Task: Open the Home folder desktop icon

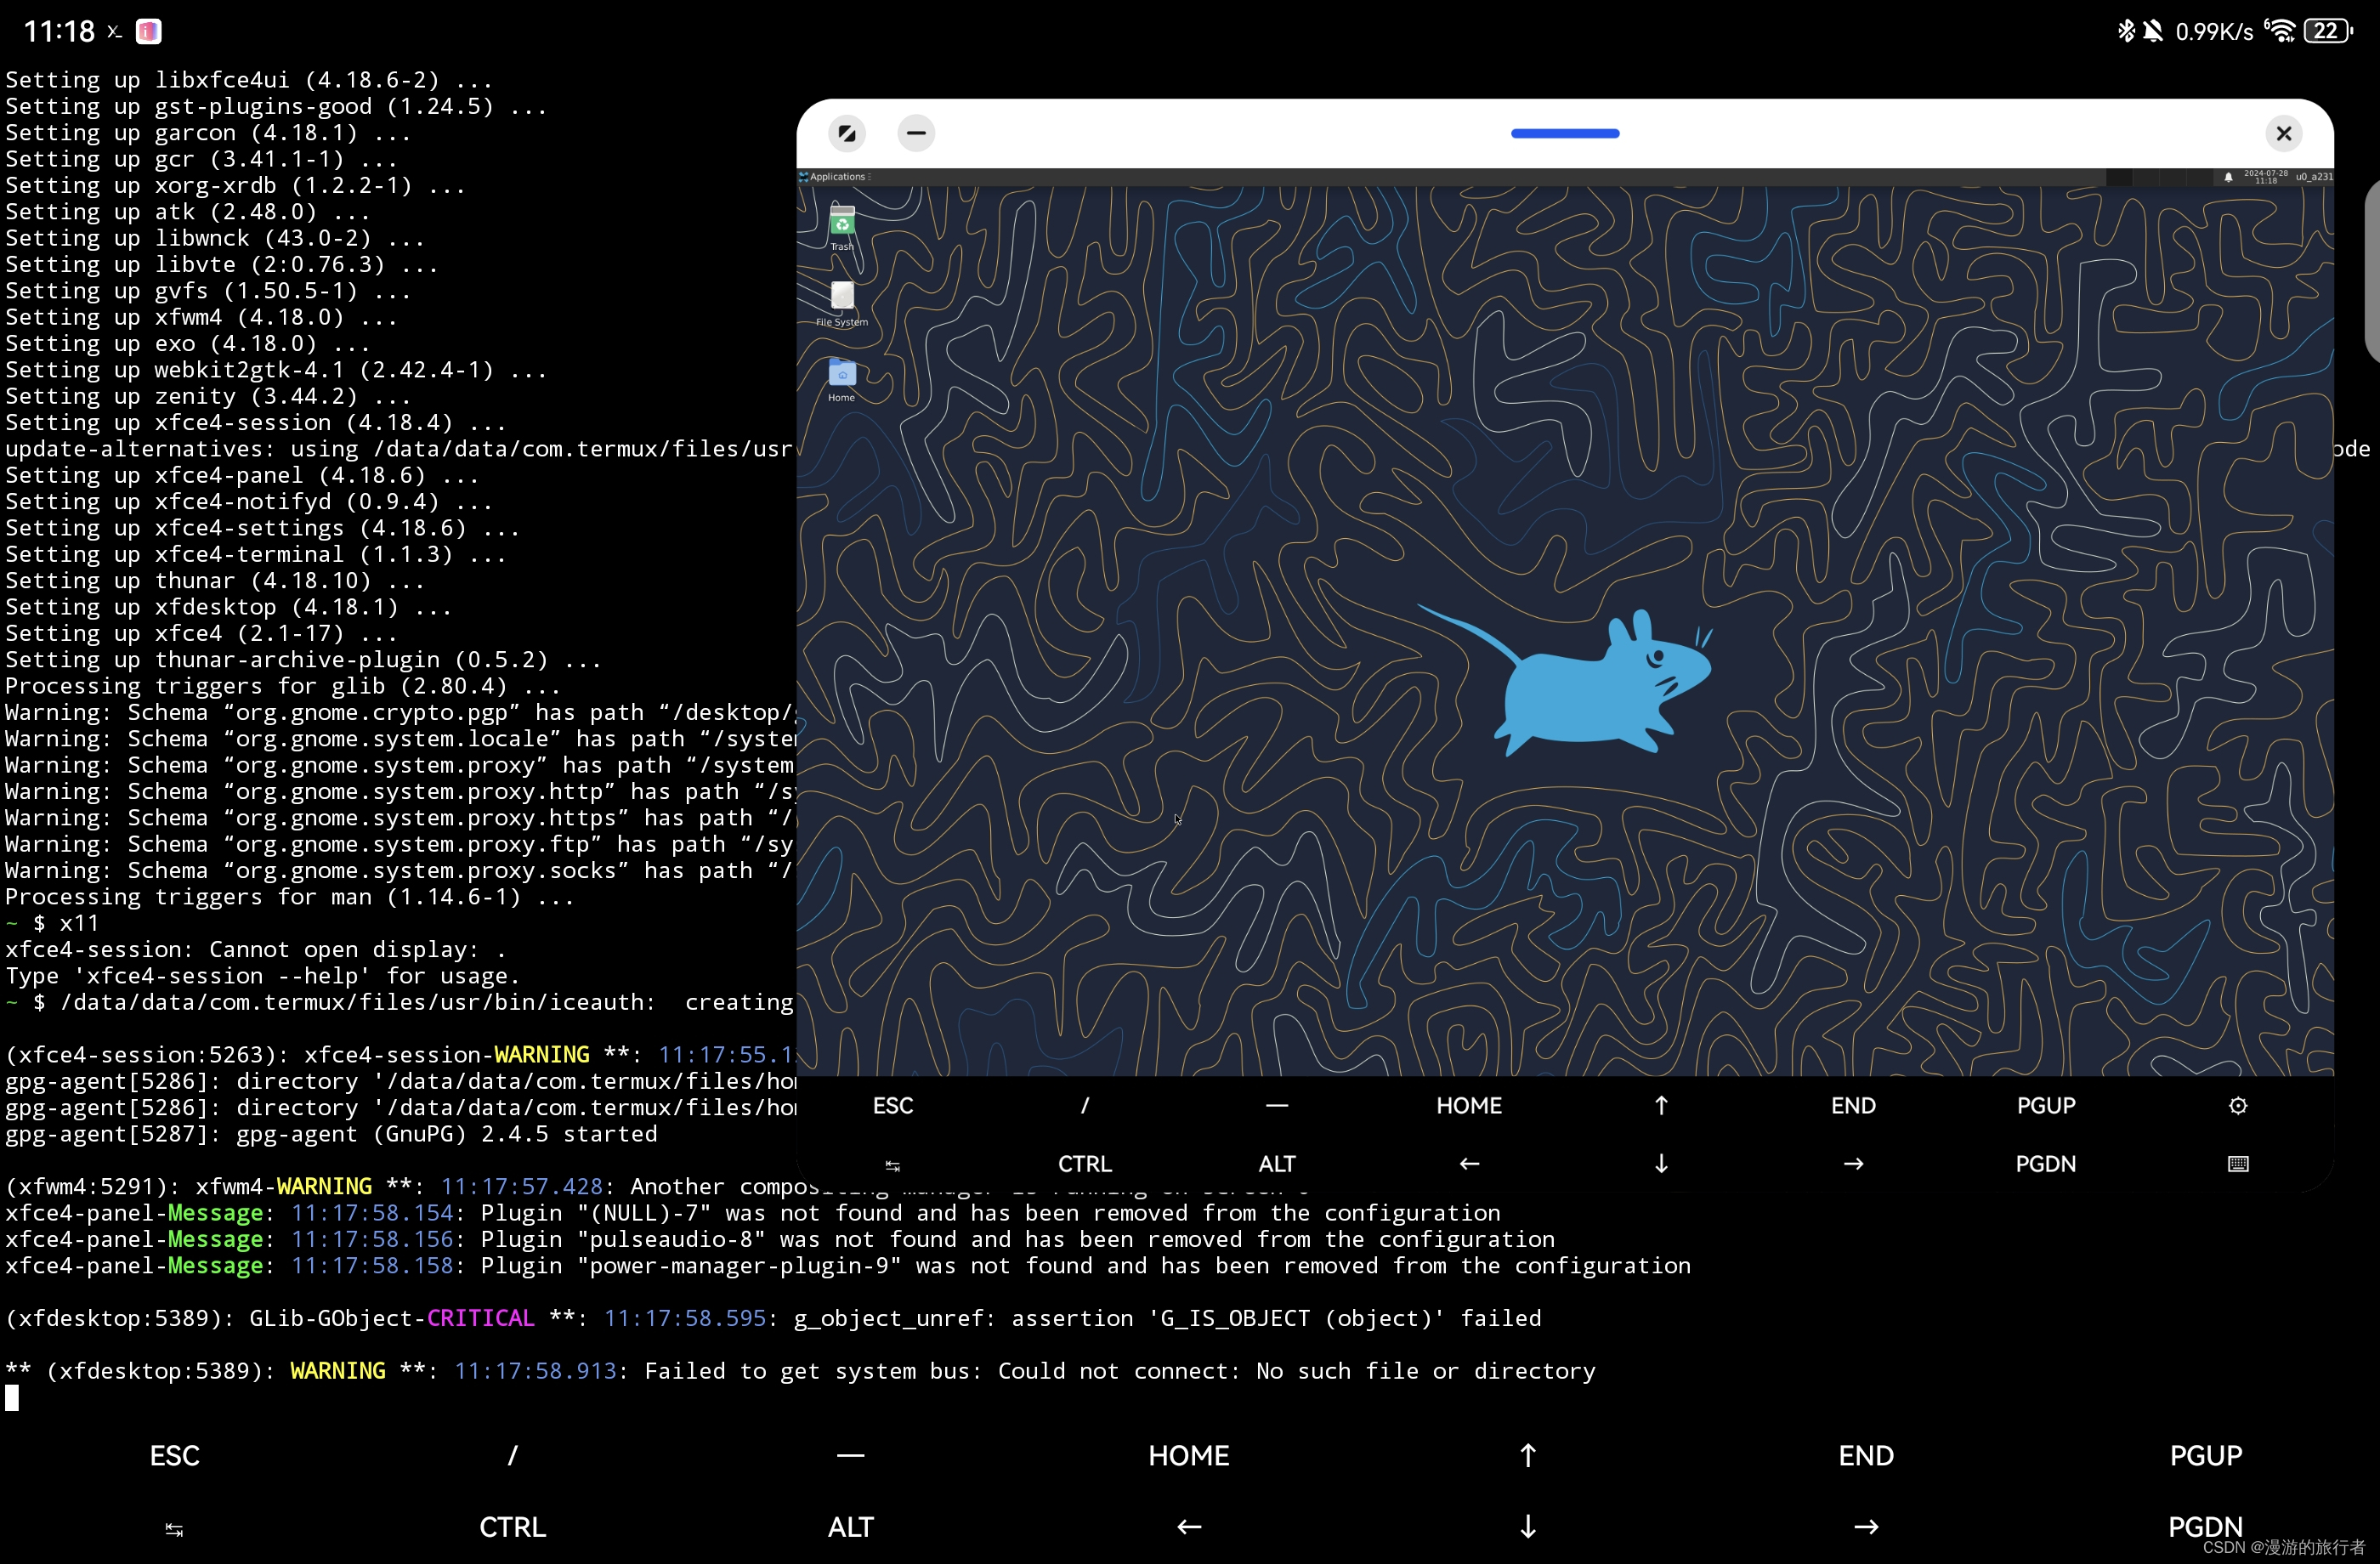Action: 842,379
